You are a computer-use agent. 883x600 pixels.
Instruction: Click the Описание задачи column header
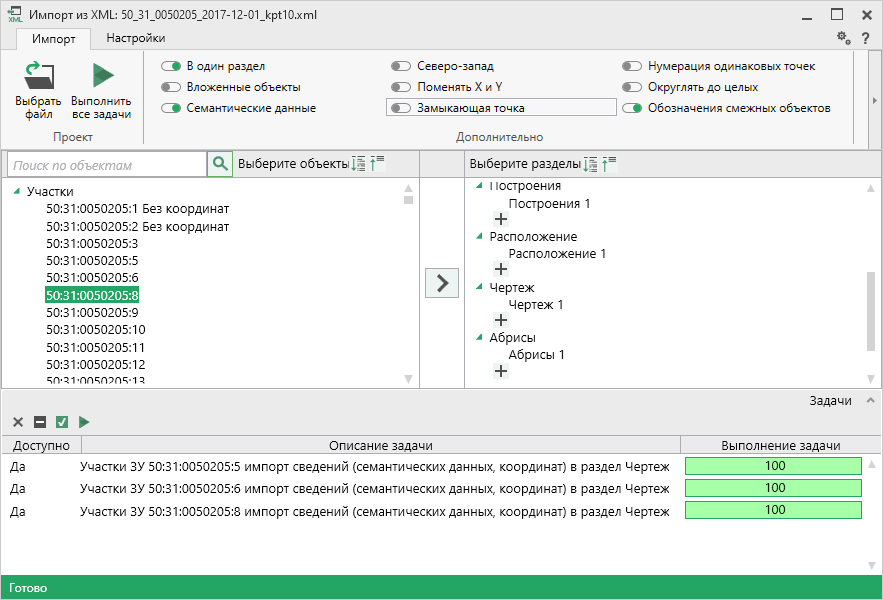tap(380, 445)
